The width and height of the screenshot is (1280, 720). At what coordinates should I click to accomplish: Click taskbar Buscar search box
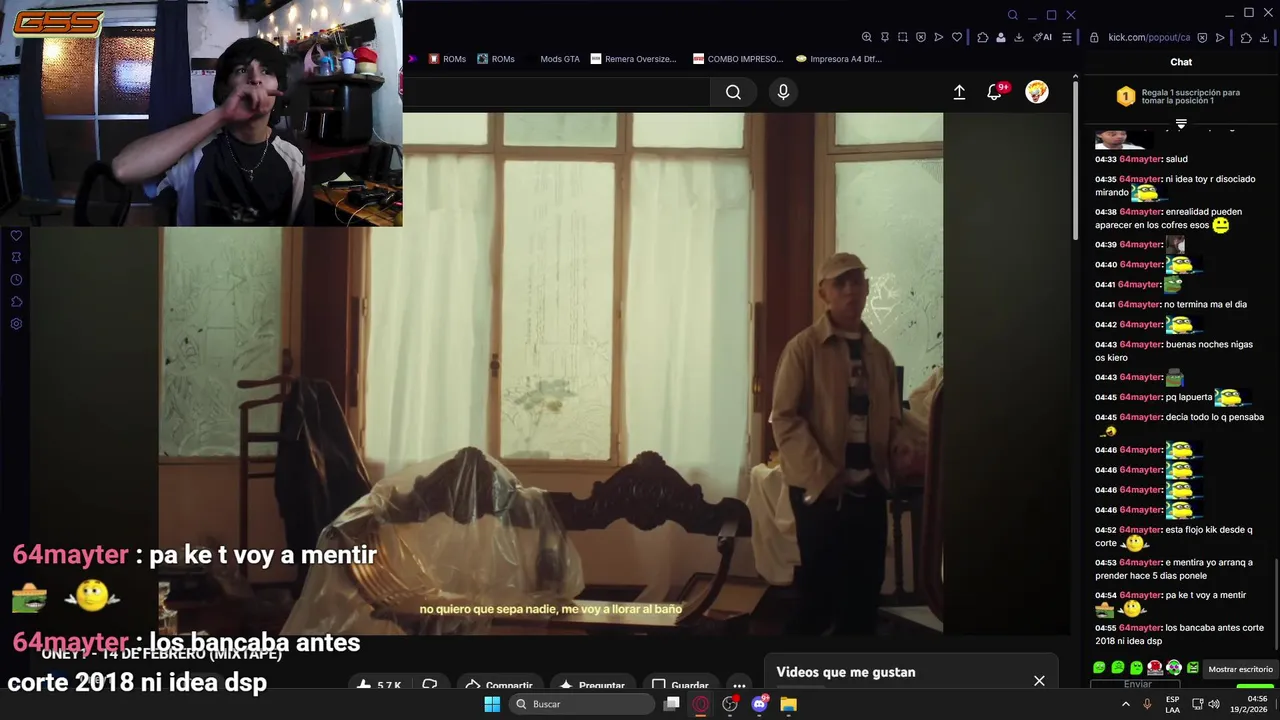pyautogui.click(x=580, y=704)
